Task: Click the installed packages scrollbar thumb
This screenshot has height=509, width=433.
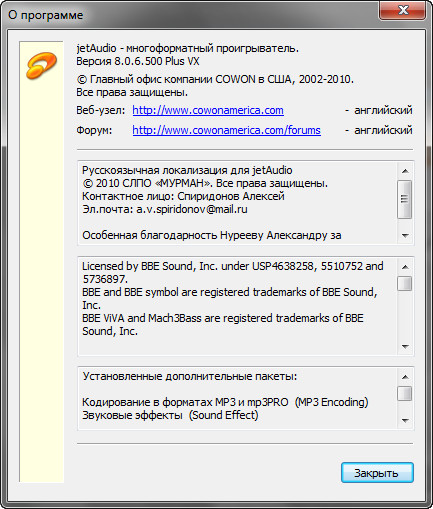Action: [x=405, y=393]
